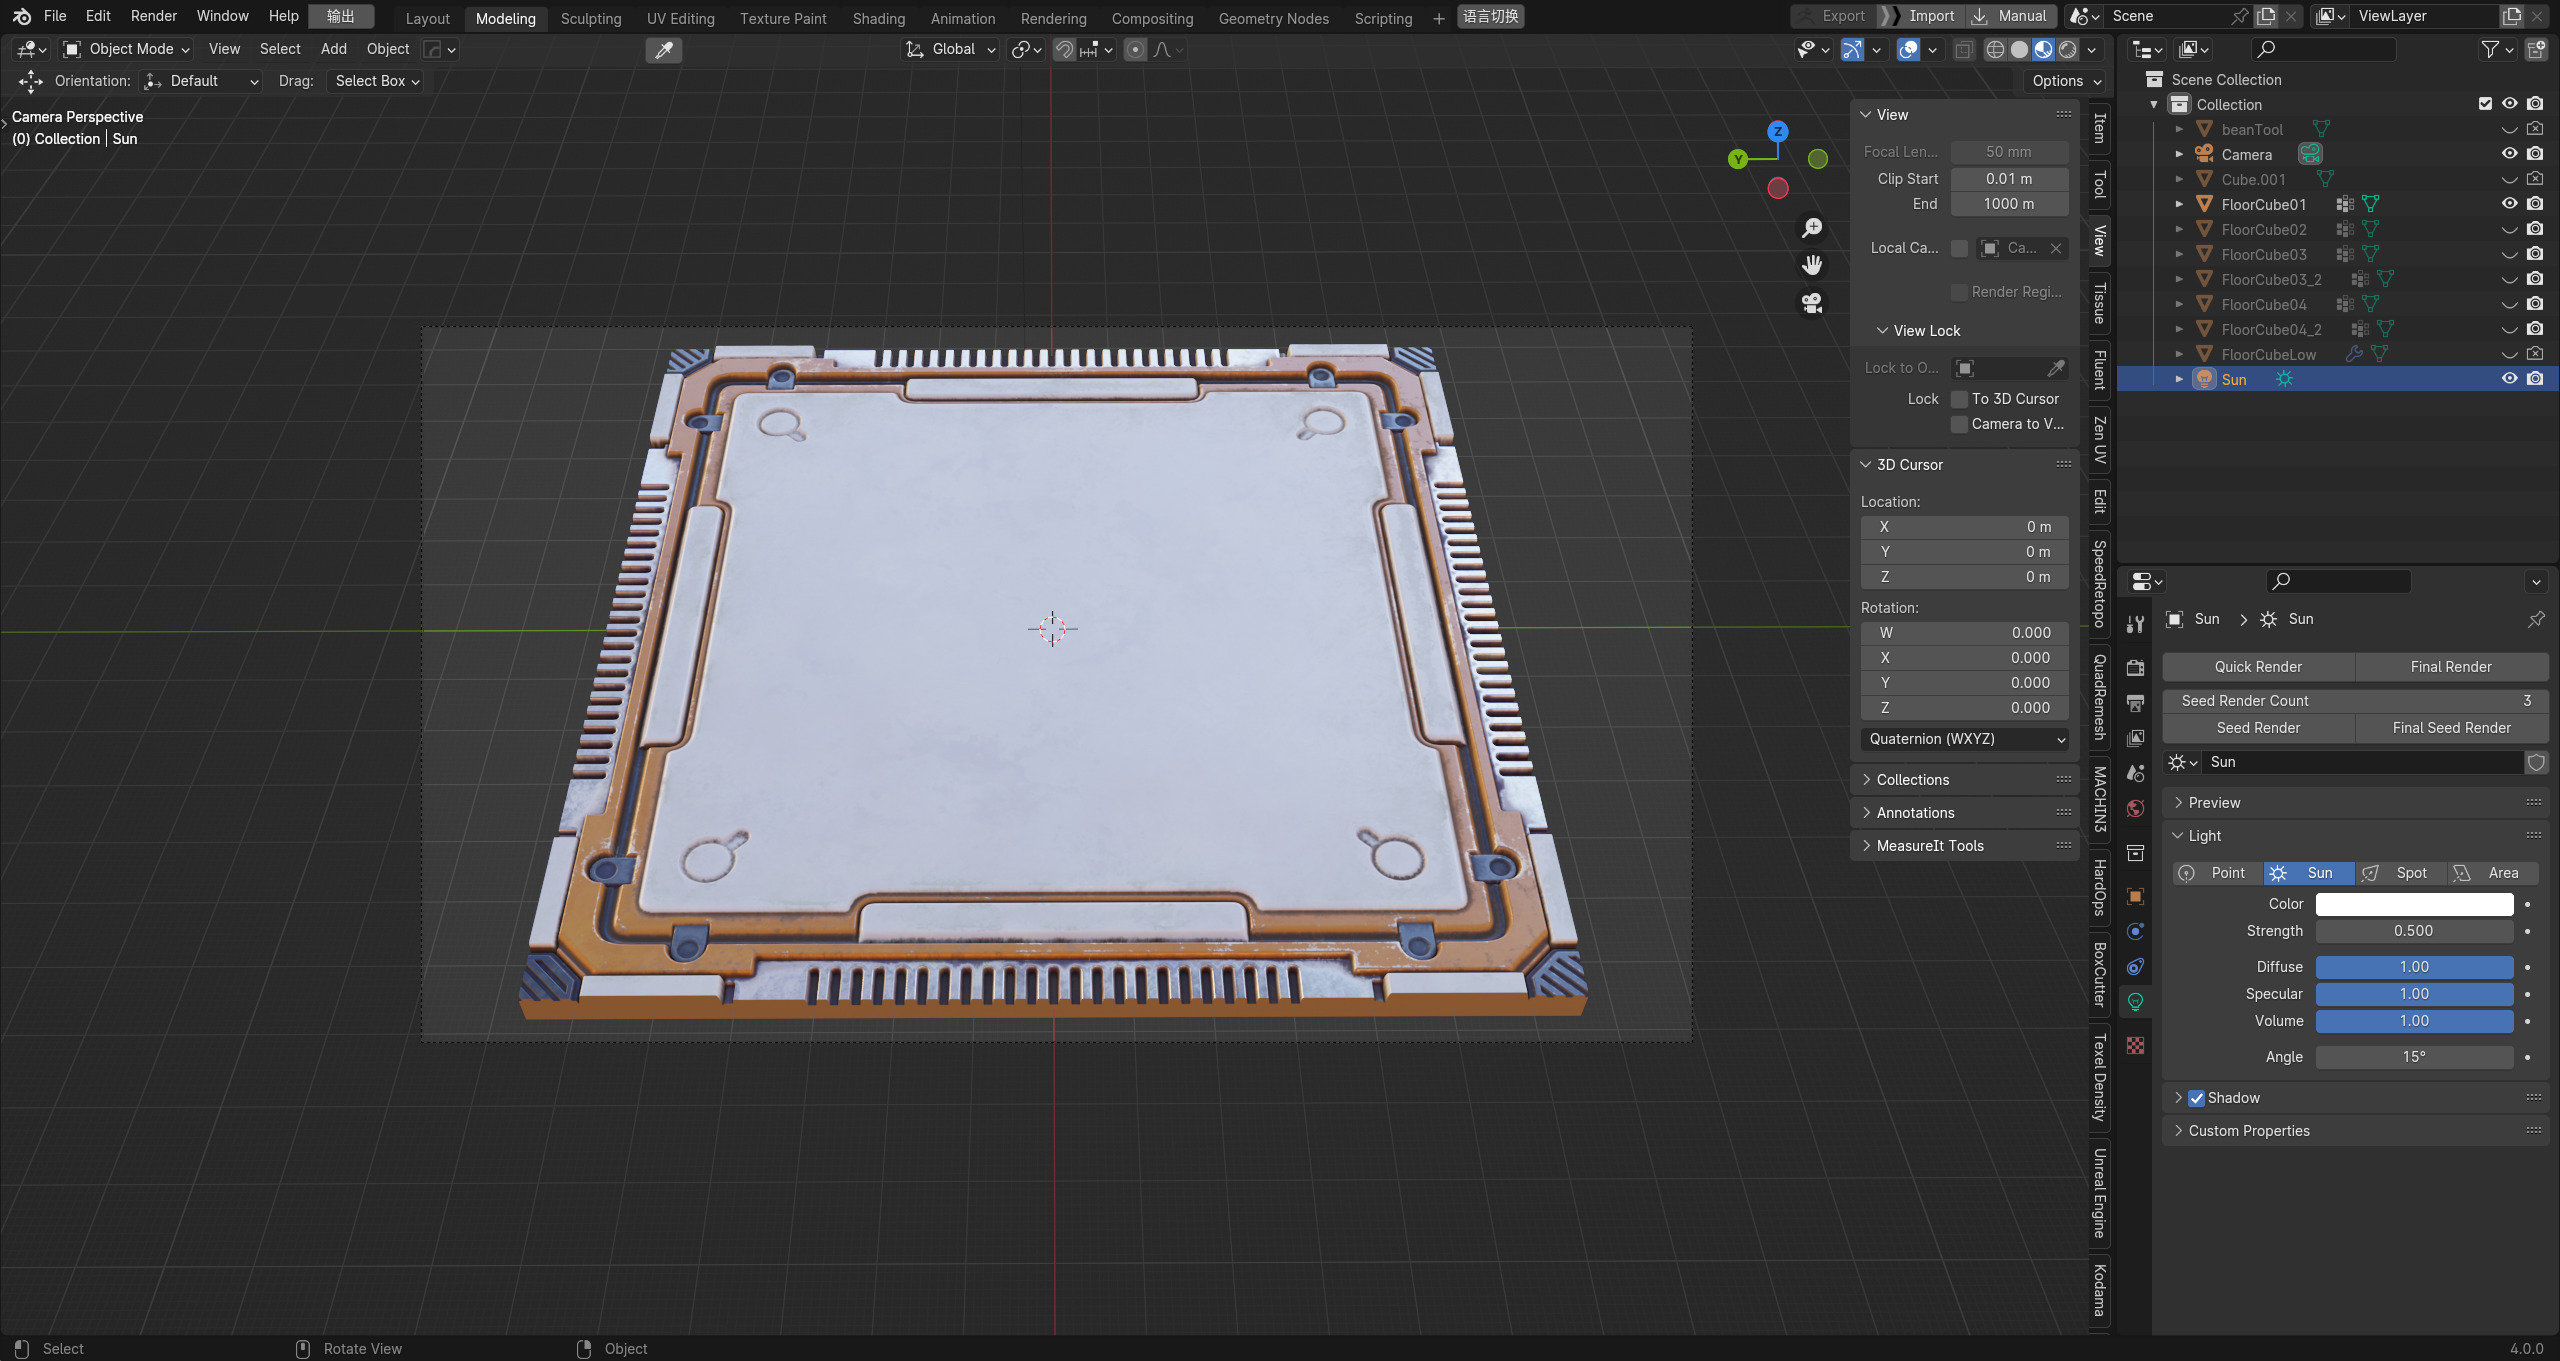Expand the Annotations panel
The image size is (2560, 1361).
[1915, 813]
